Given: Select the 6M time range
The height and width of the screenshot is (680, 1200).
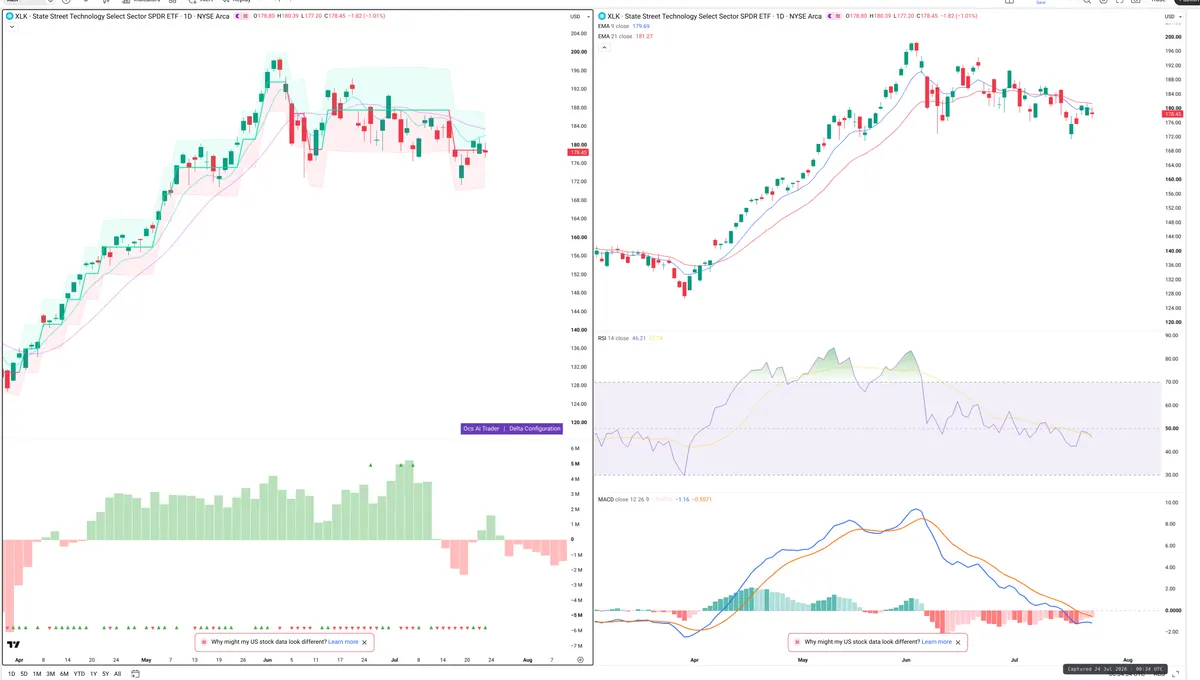Looking at the screenshot, I should pyautogui.click(x=64, y=674).
